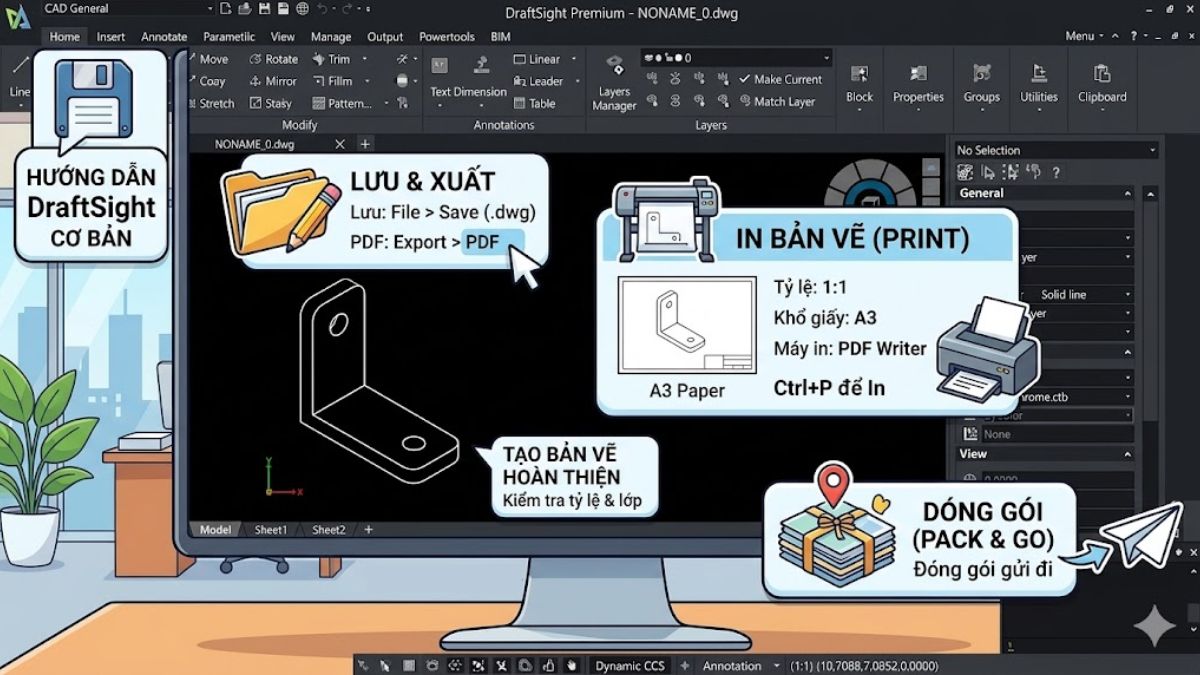Click the redo arrow icon
Viewport: 1200px width, 675px height.
pyautogui.click(x=348, y=9)
